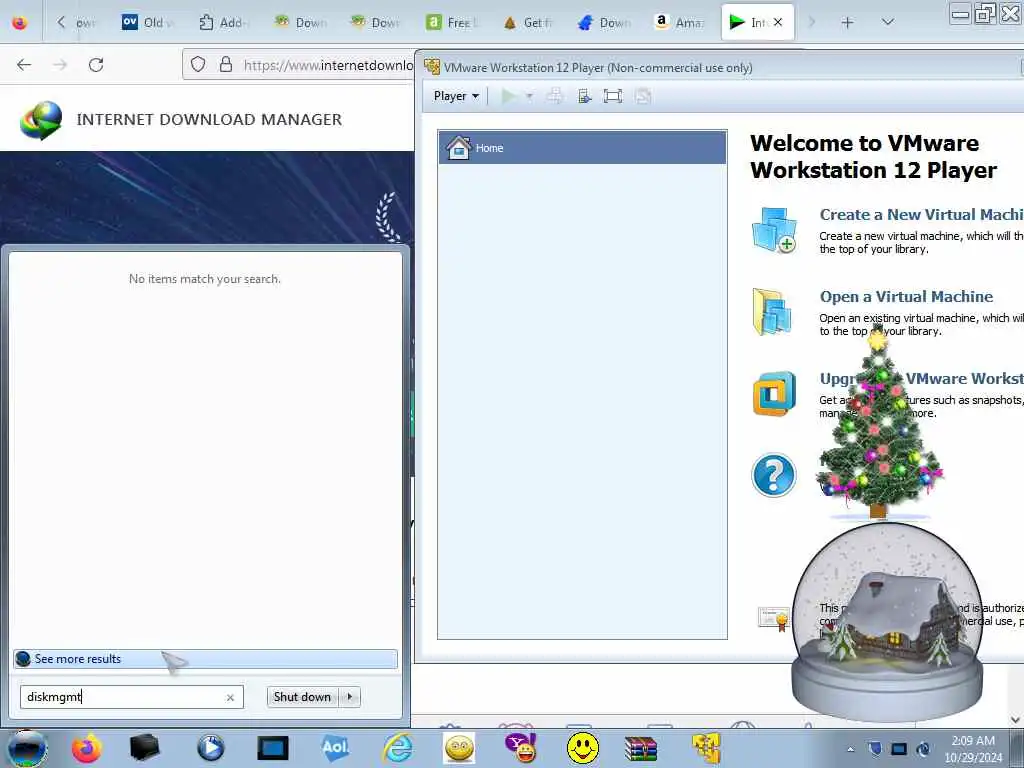Enter full screen mode icon in VMware toolbar
The image size is (1024, 768).
[613, 97]
